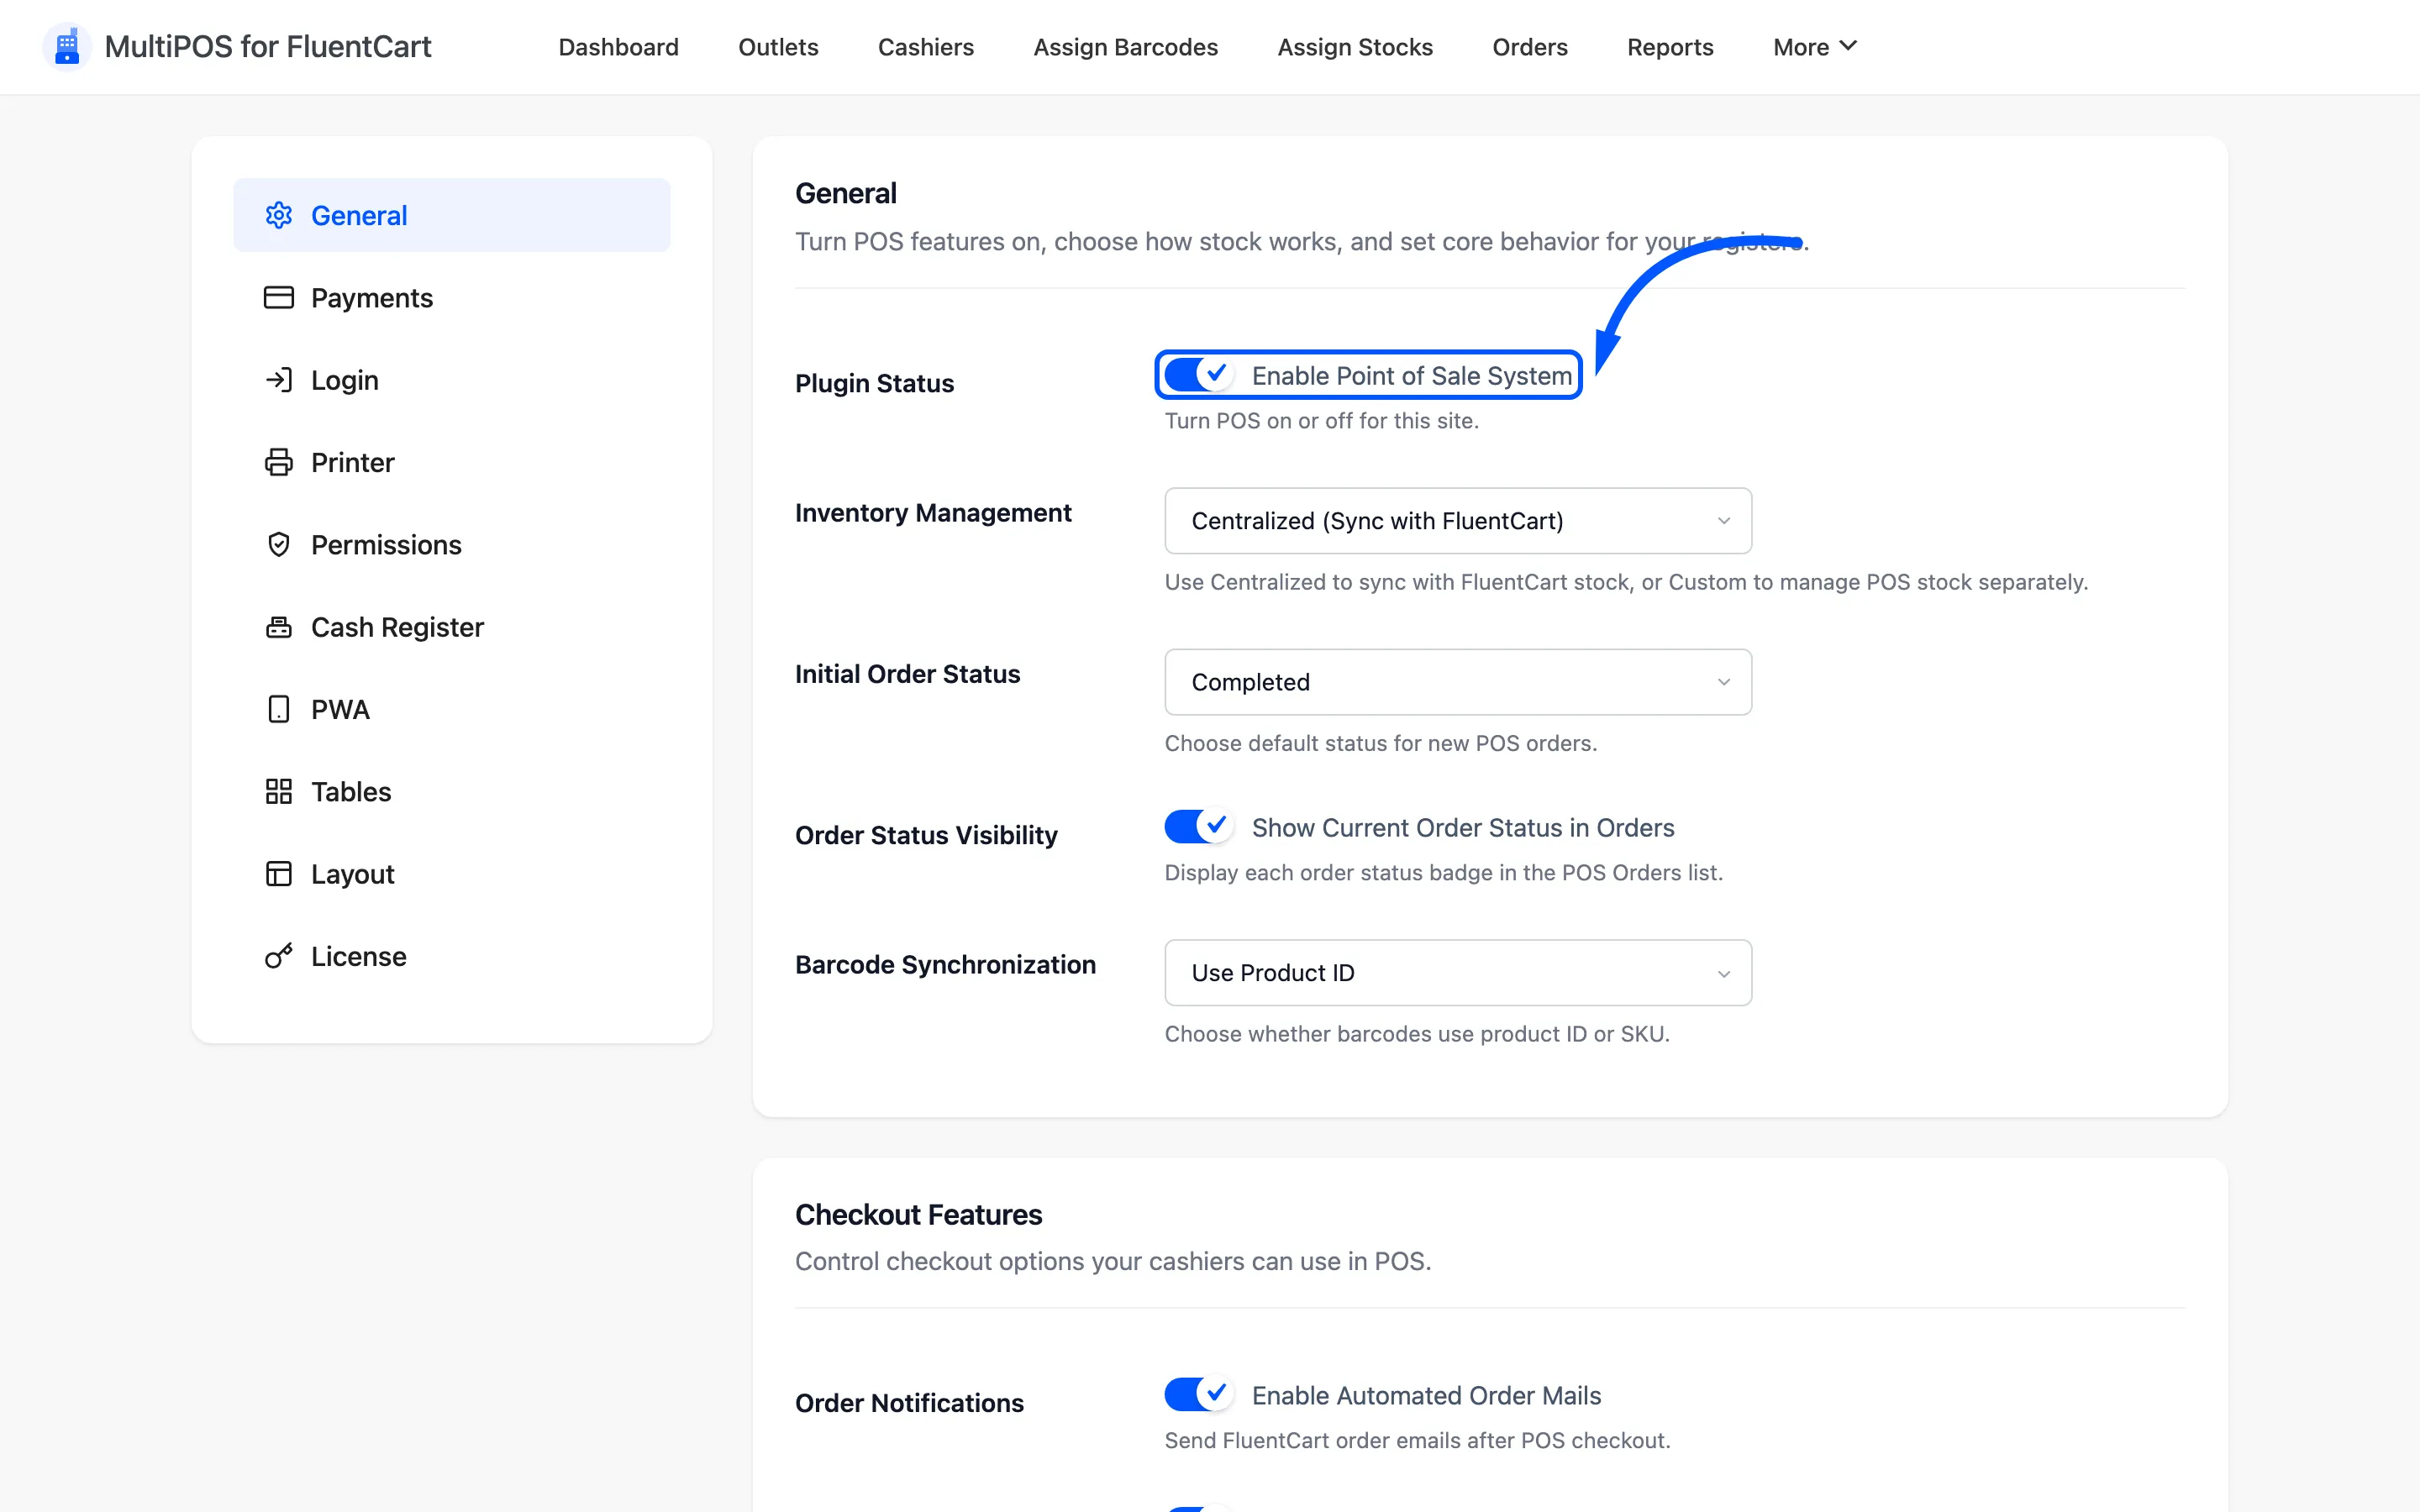
Task: Click the Layout panel icon
Action: pyautogui.click(x=278, y=874)
